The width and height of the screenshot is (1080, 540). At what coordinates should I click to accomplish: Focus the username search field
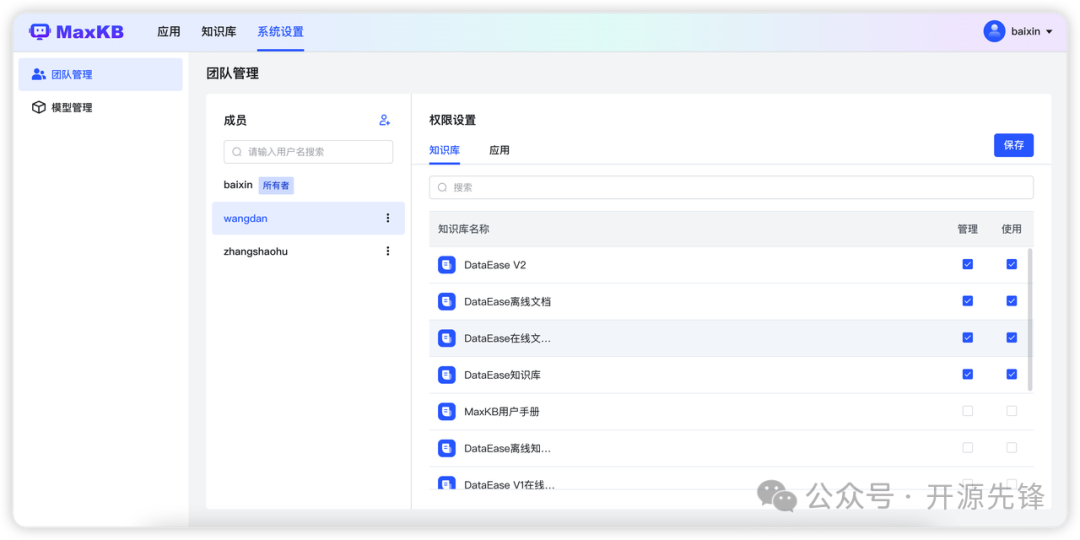click(309, 152)
